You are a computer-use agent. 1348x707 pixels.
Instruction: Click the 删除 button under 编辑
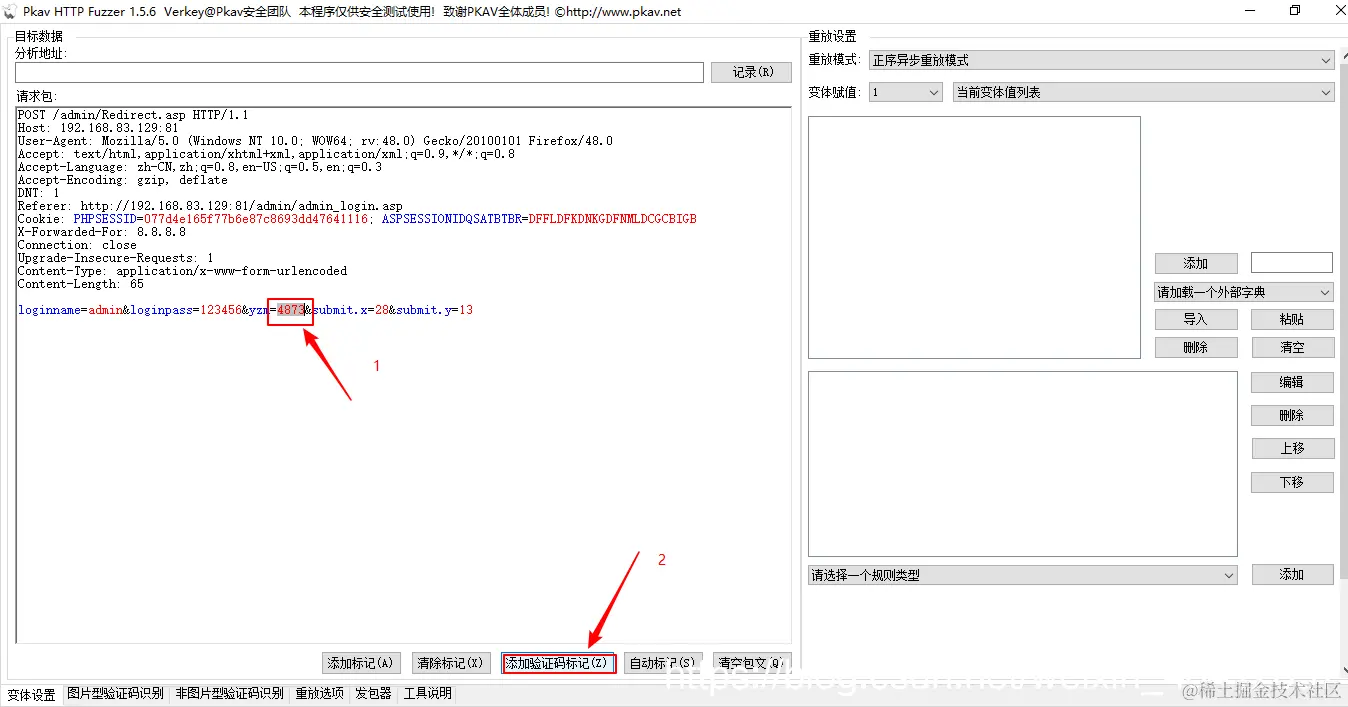tap(1292, 415)
